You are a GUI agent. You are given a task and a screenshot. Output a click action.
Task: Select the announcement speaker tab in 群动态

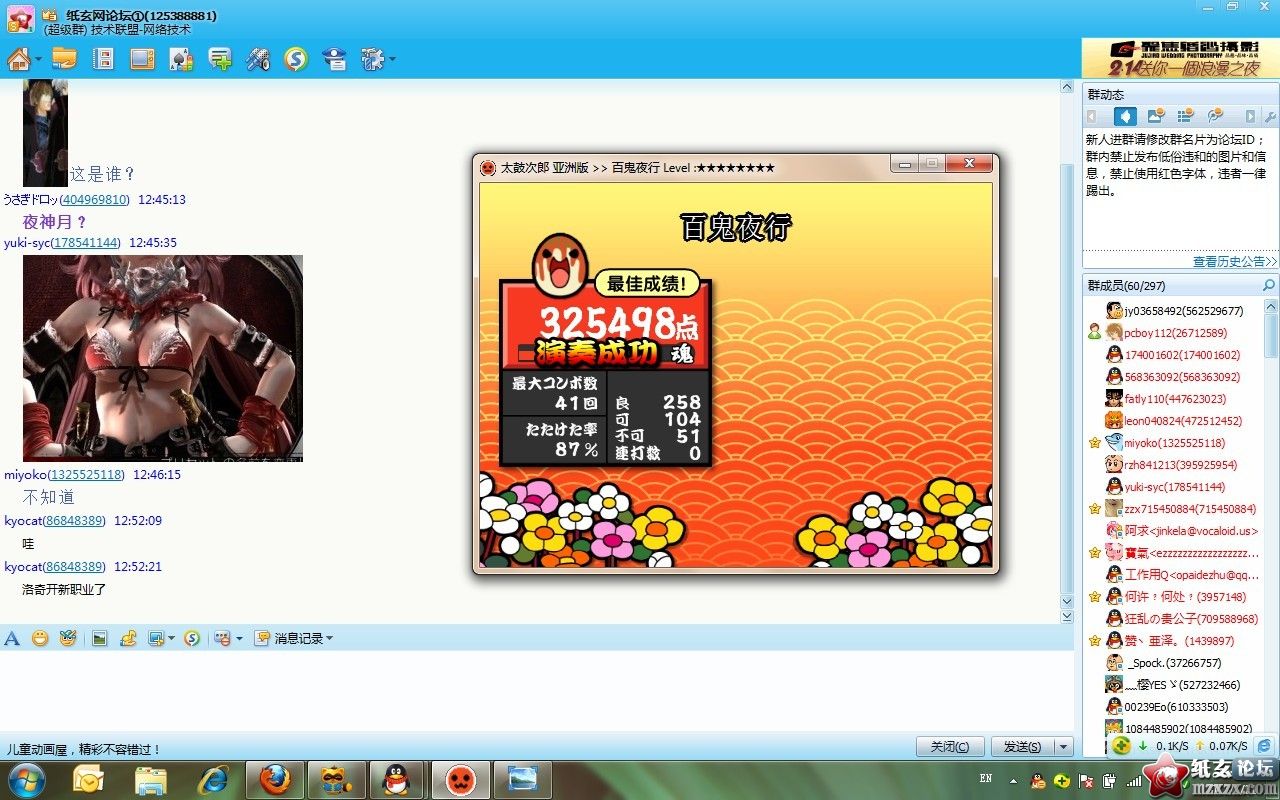click(1125, 117)
